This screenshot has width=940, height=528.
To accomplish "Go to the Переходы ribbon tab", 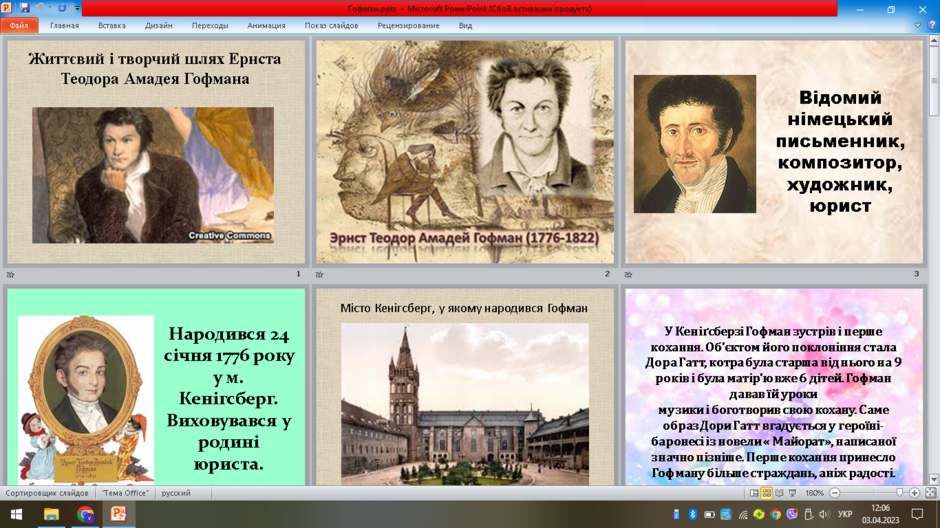I will point(210,25).
